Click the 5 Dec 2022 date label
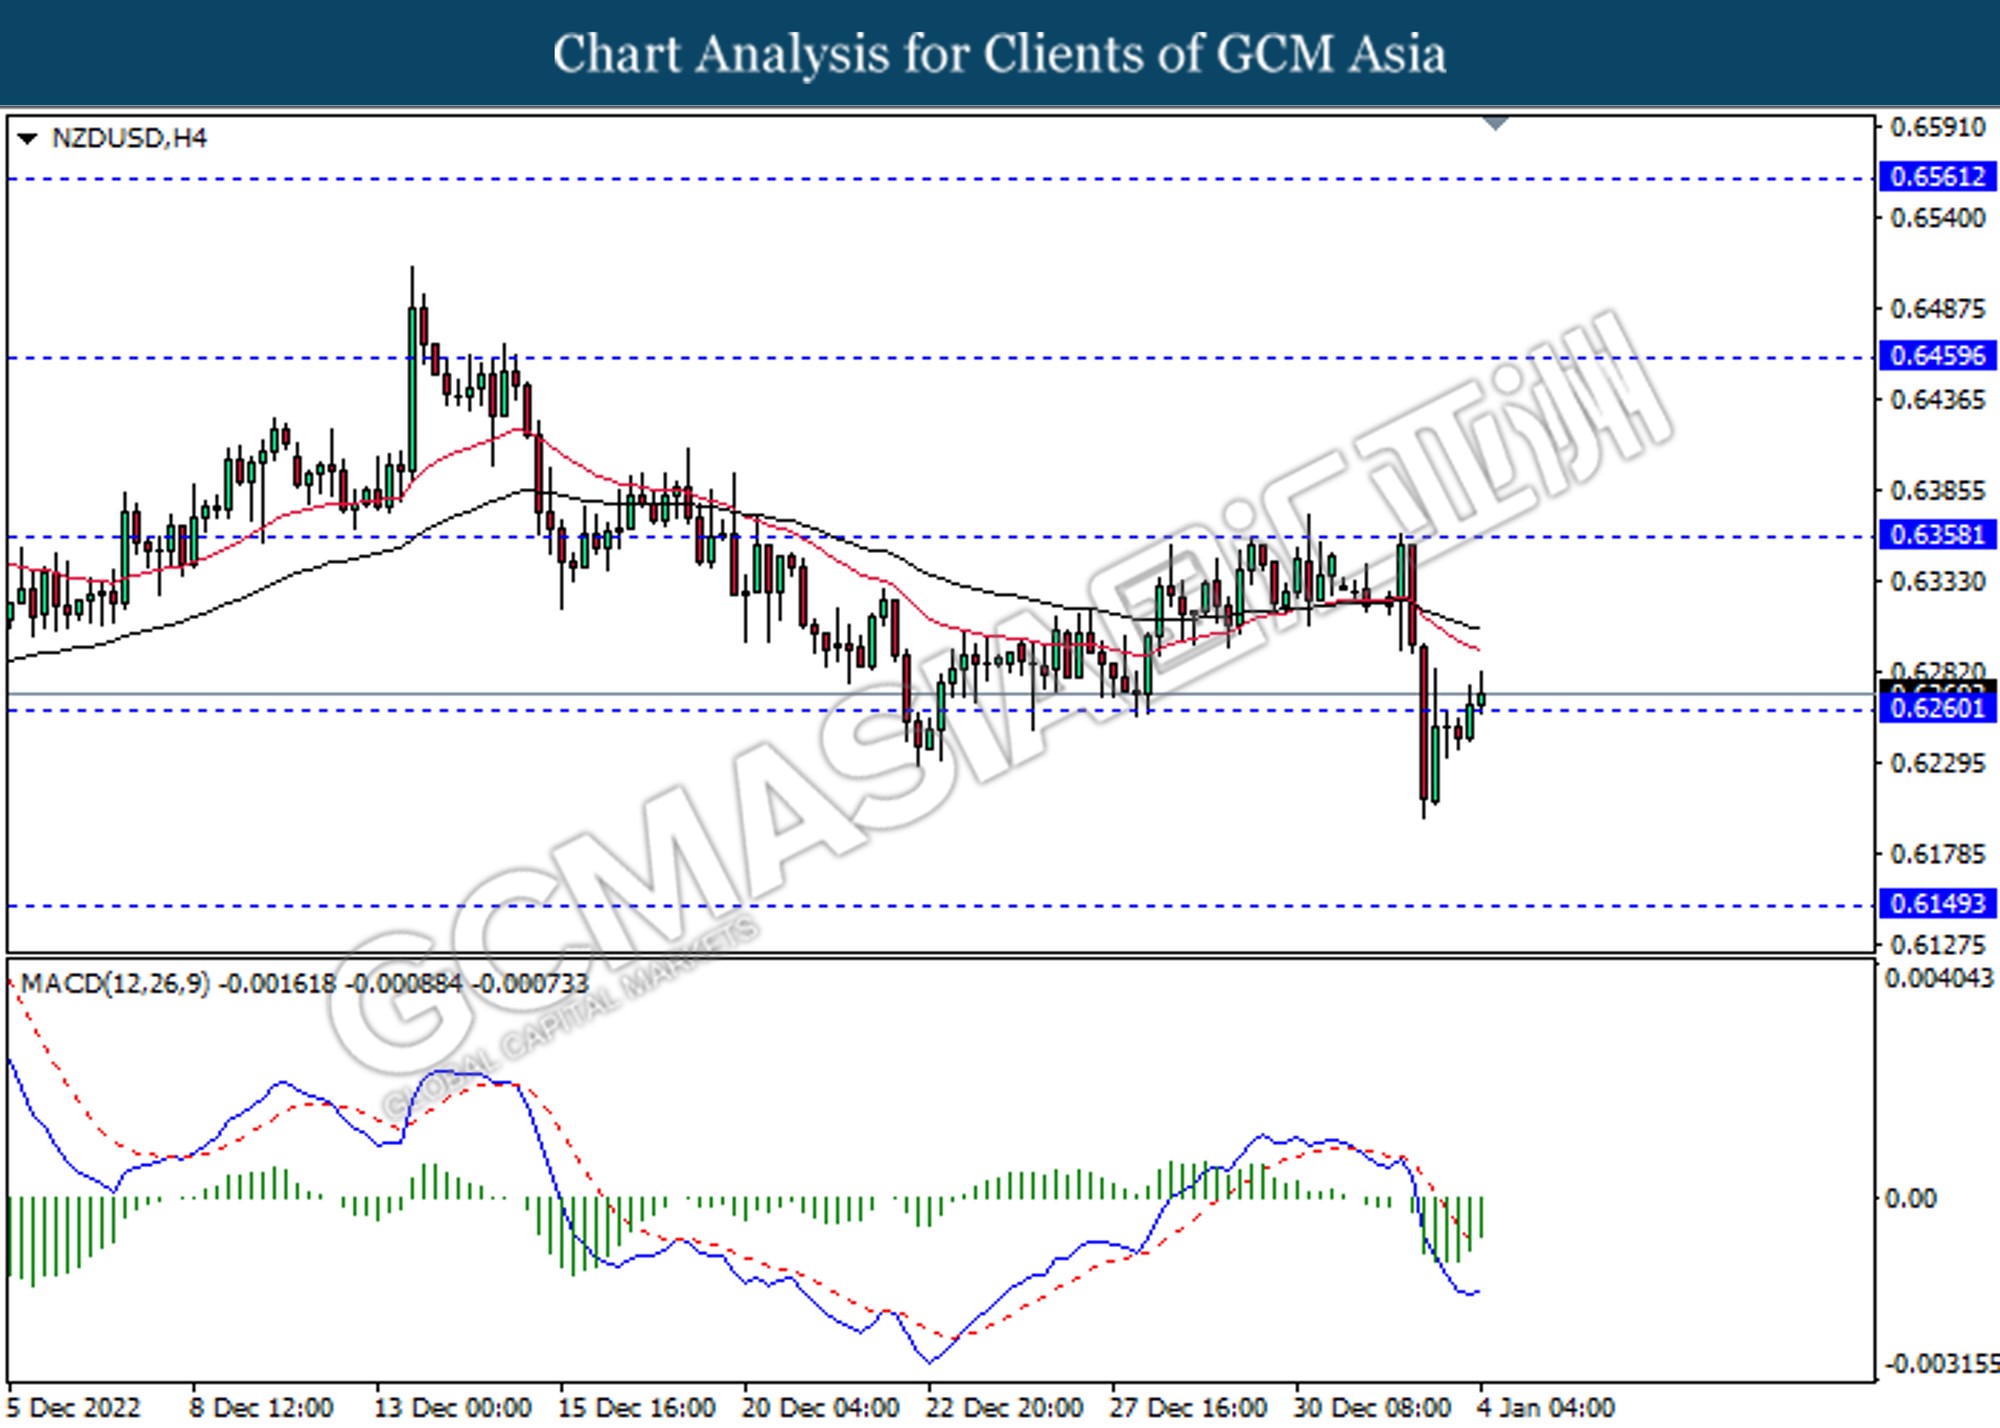 tap(74, 1408)
